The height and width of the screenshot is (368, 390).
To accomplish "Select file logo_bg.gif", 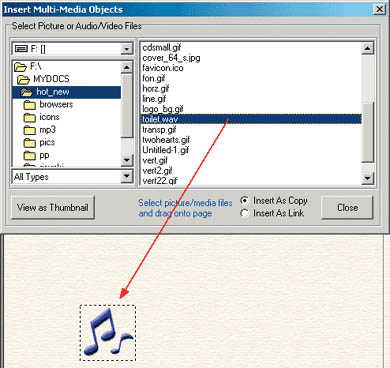I will point(163,109).
